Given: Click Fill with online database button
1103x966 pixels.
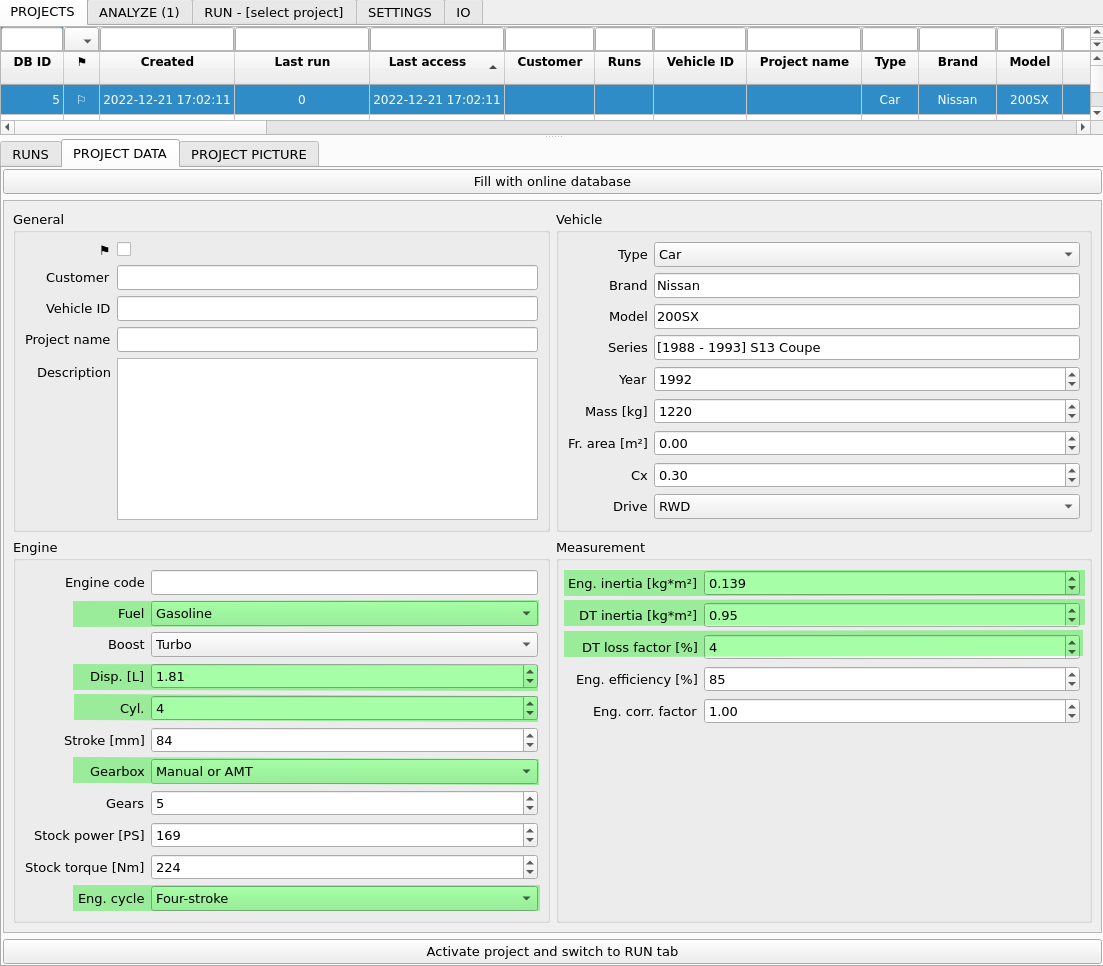Looking at the screenshot, I should [552, 181].
